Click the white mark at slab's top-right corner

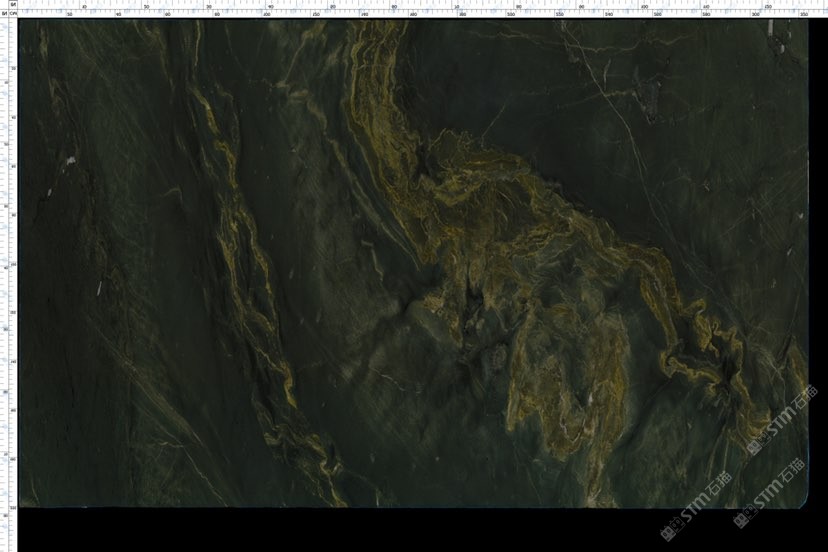[x=770, y=28]
